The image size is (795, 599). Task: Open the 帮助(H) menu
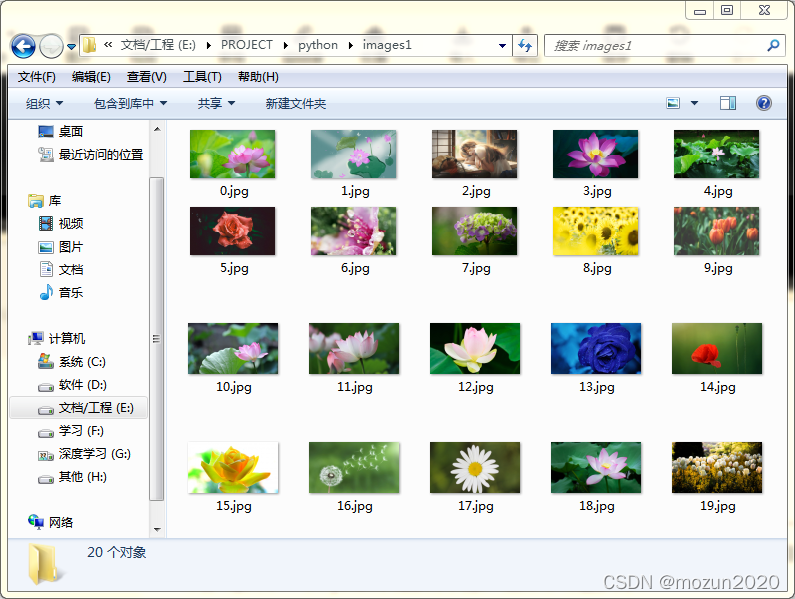(258, 77)
